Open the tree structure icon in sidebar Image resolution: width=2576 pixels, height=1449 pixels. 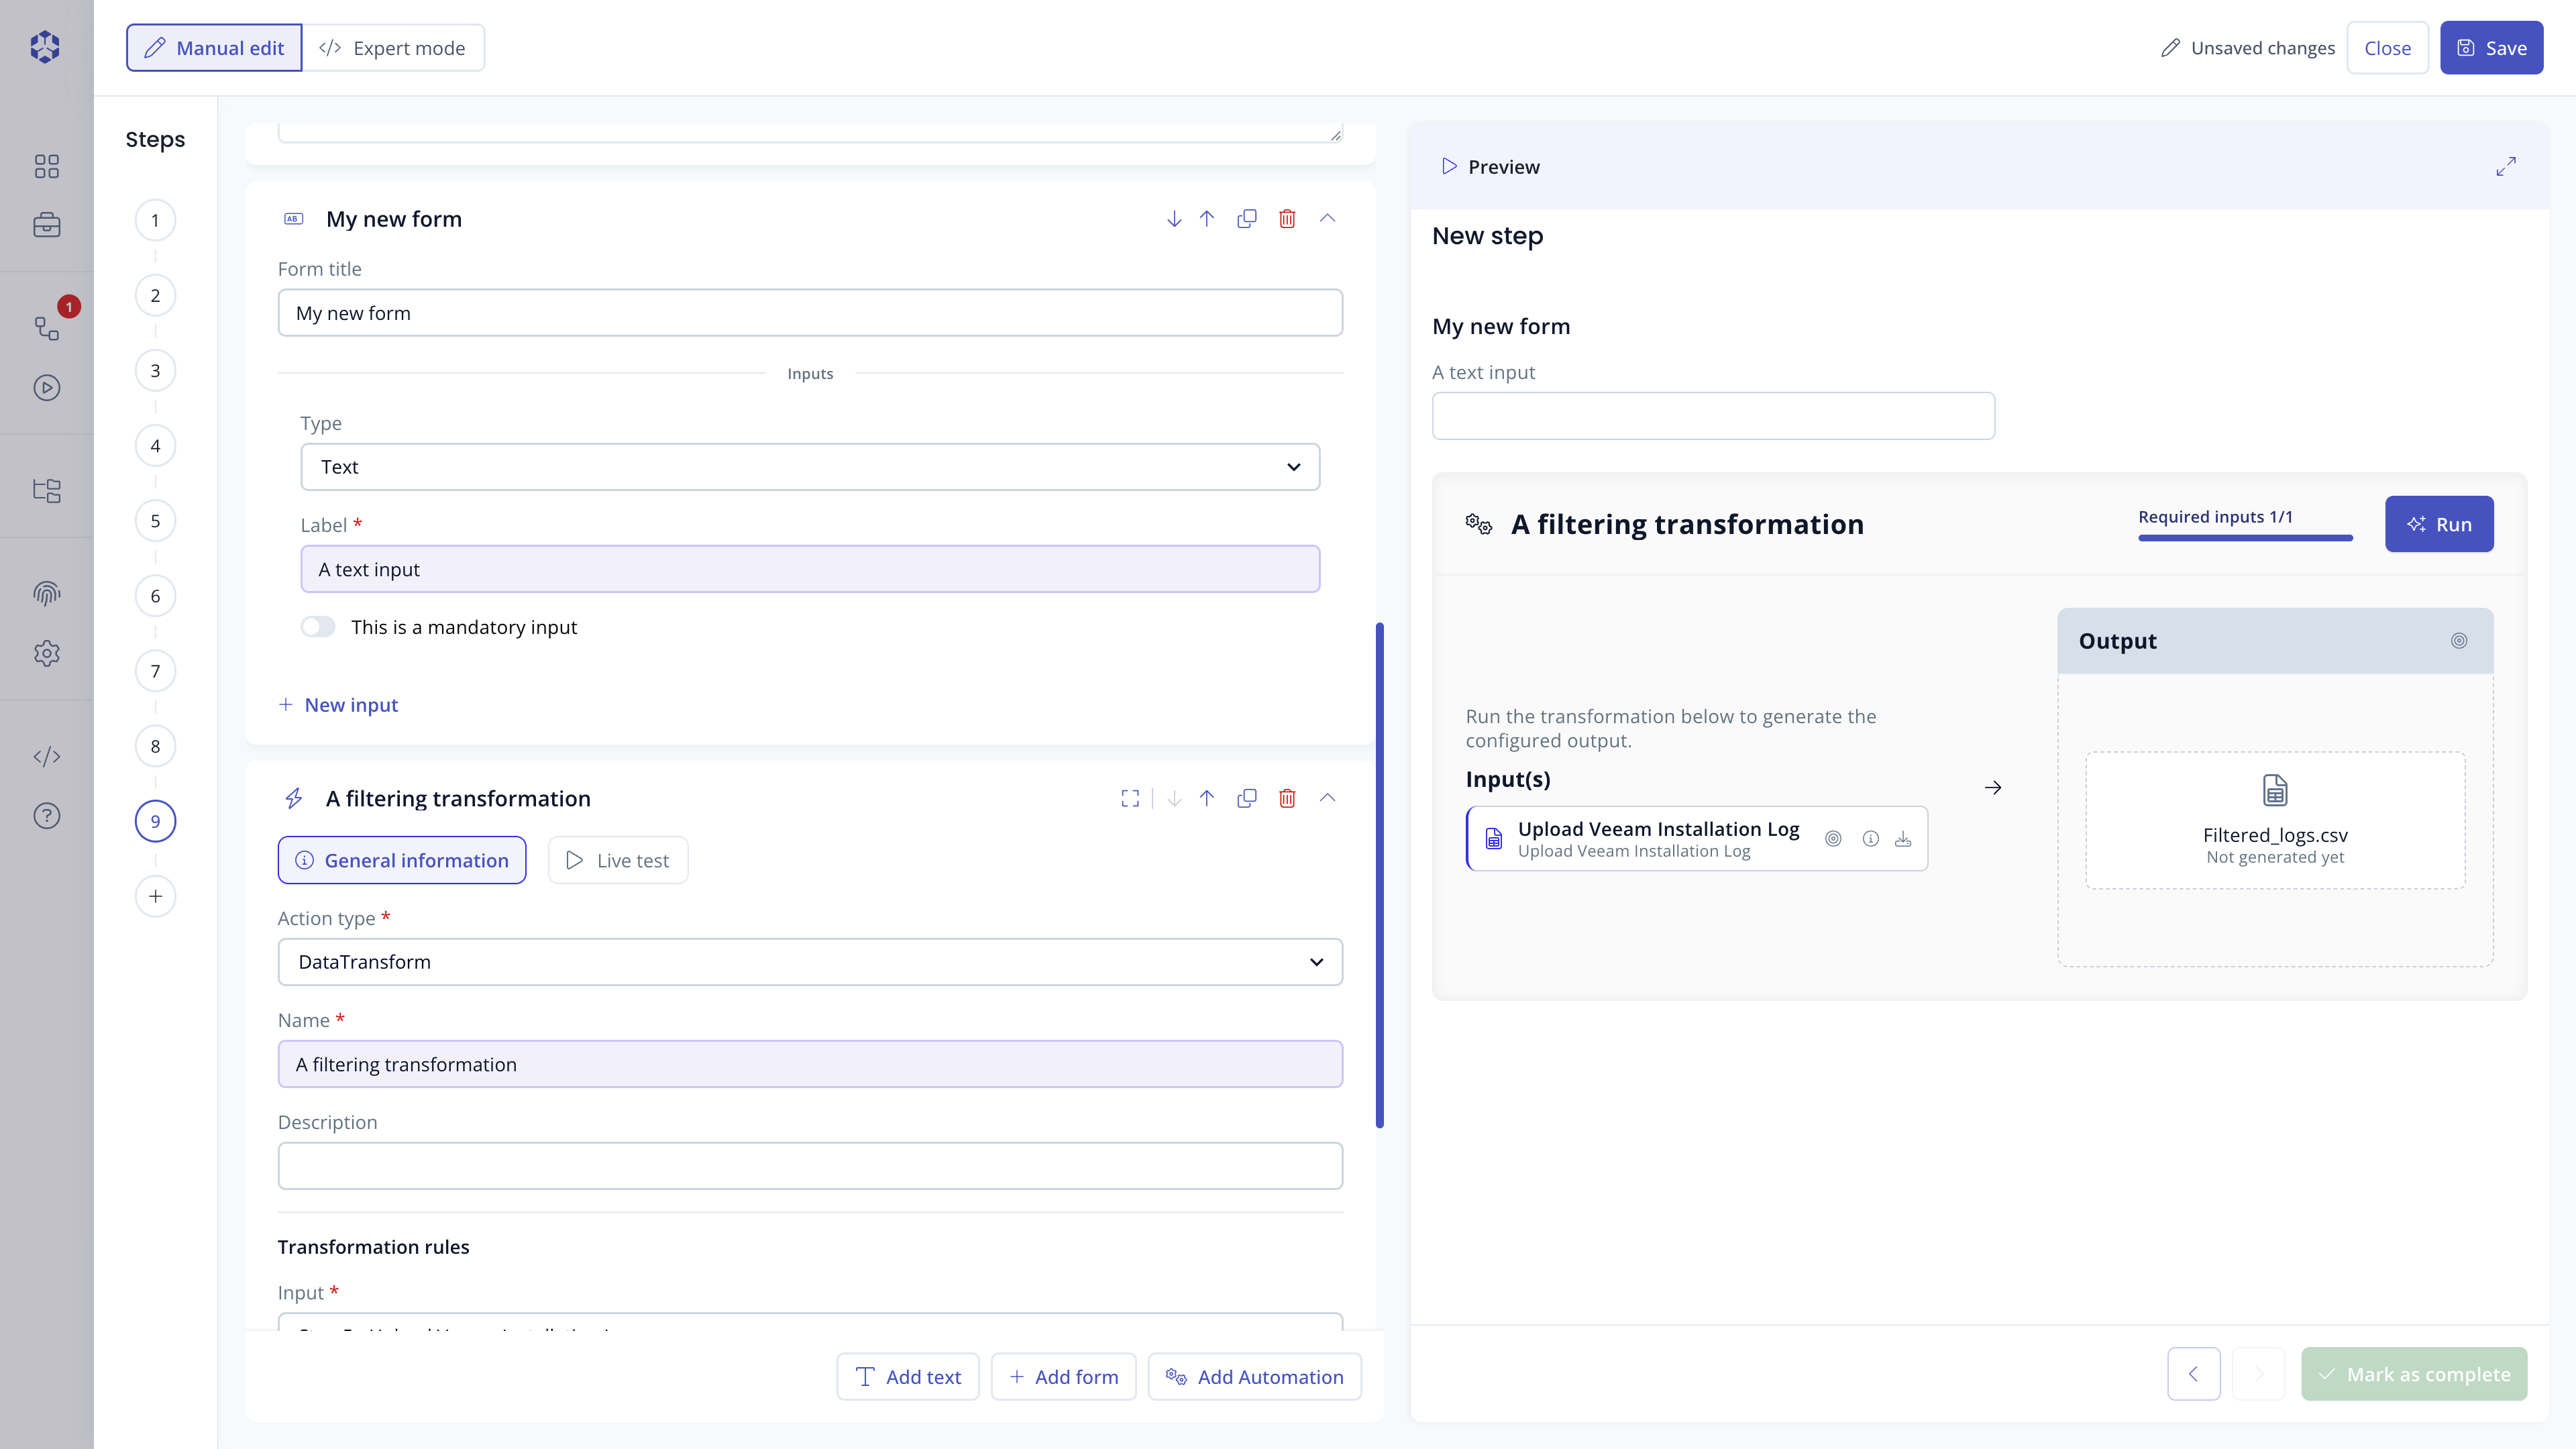click(47, 490)
